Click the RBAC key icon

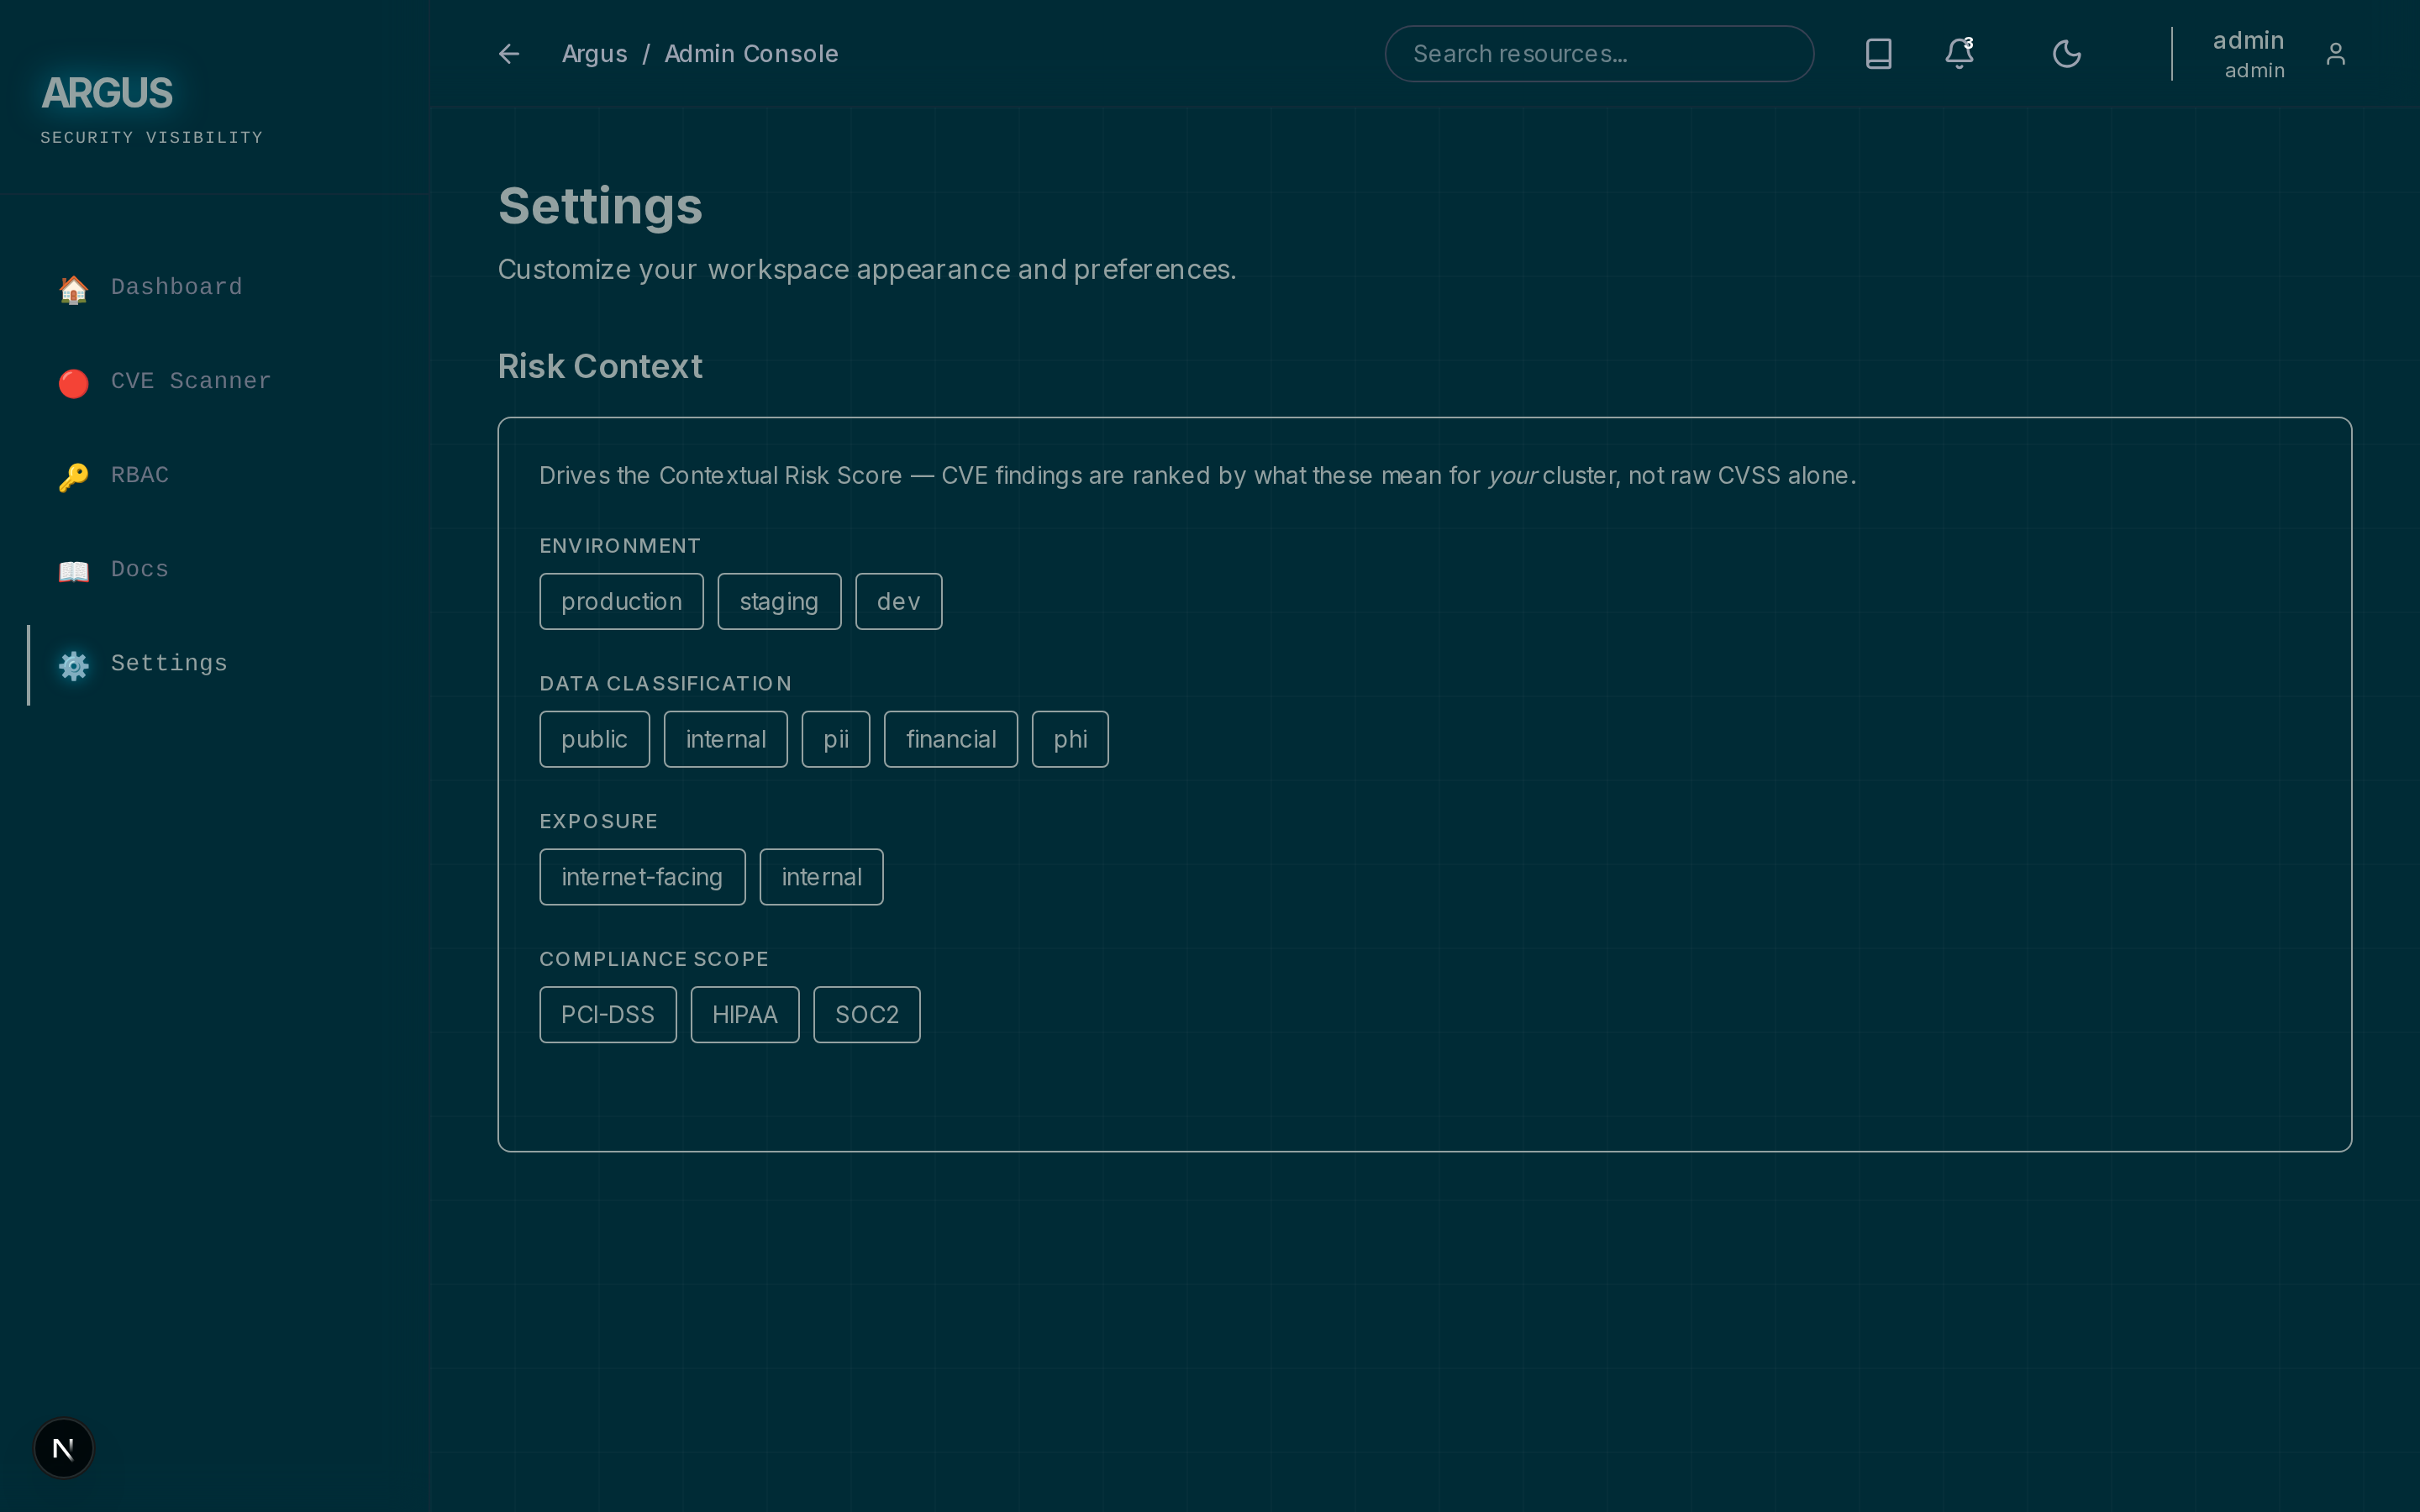click(73, 477)
